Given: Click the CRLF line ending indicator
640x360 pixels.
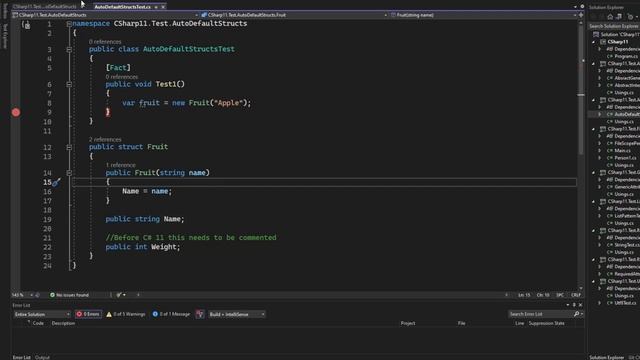Looking at the screenshot, I should [576, 295].
